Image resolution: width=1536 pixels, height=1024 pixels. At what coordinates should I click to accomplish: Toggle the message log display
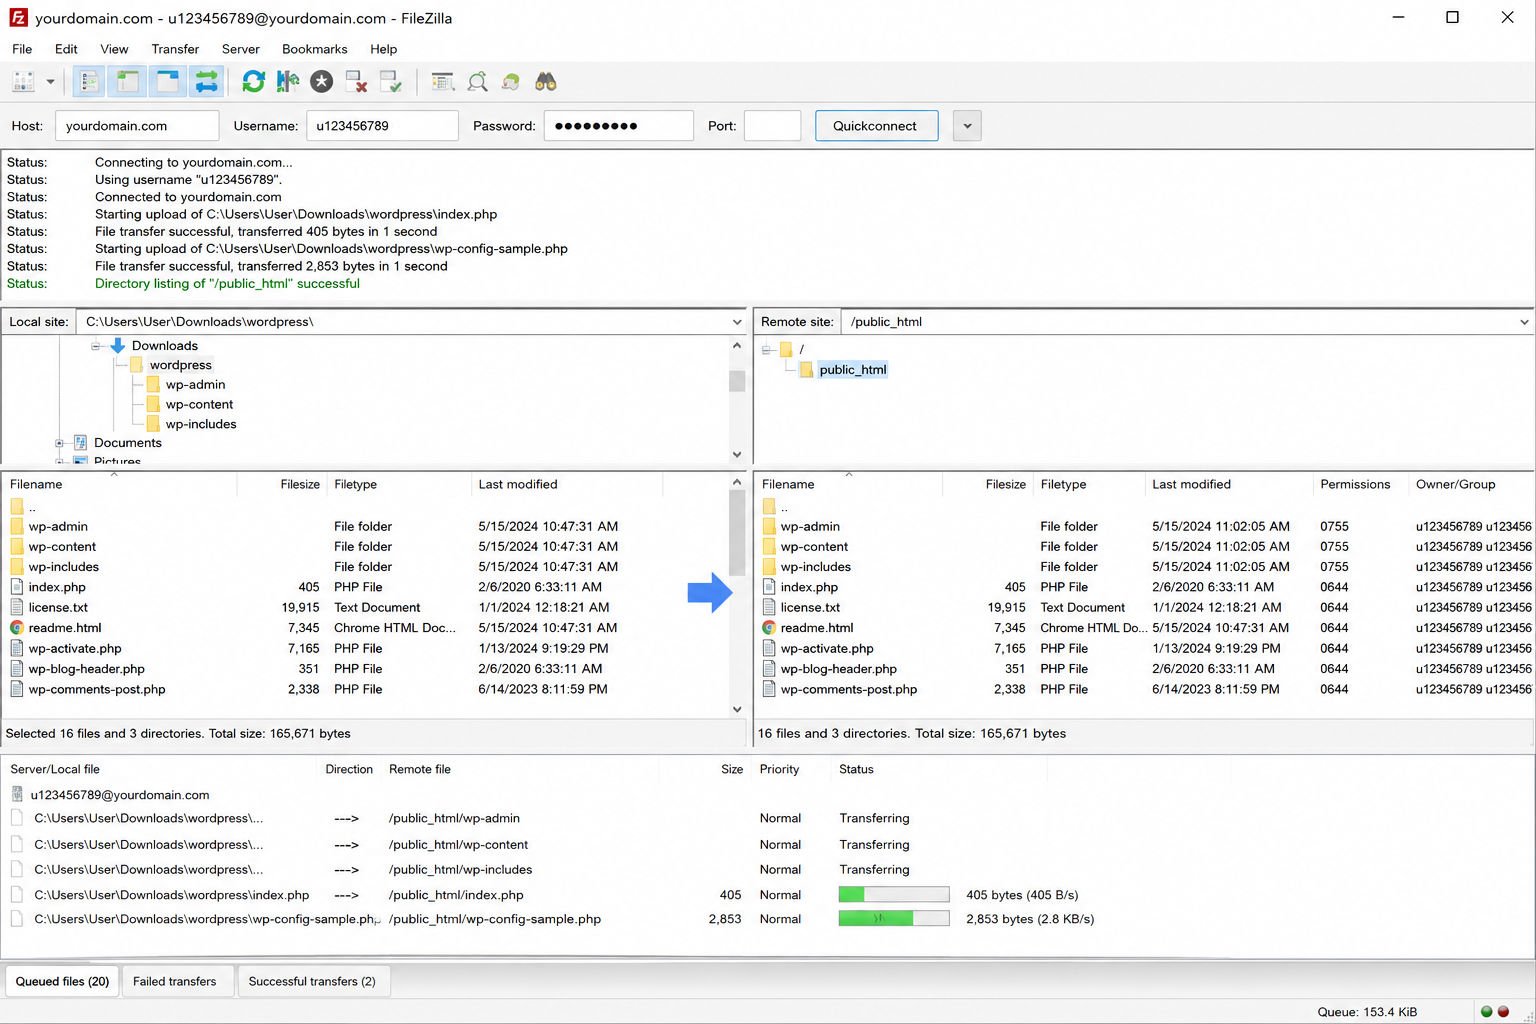pyautogui.click(x=89, y=82)
